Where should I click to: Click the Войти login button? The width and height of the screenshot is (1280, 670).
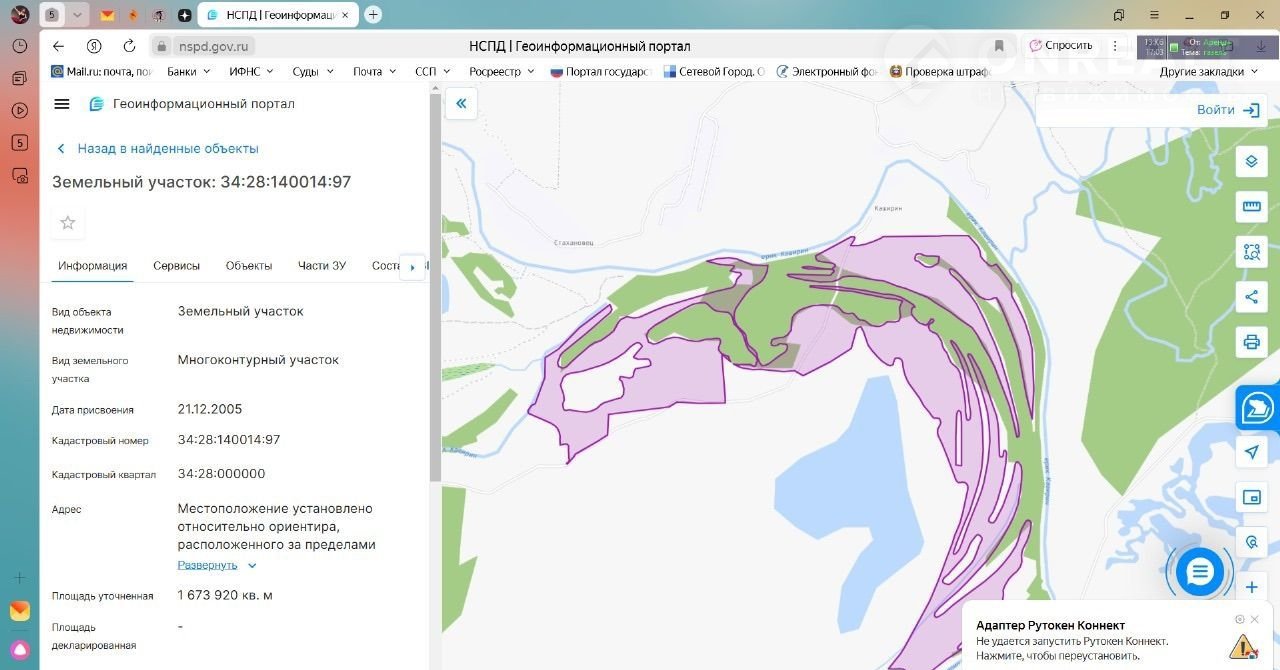(1227, 110)
